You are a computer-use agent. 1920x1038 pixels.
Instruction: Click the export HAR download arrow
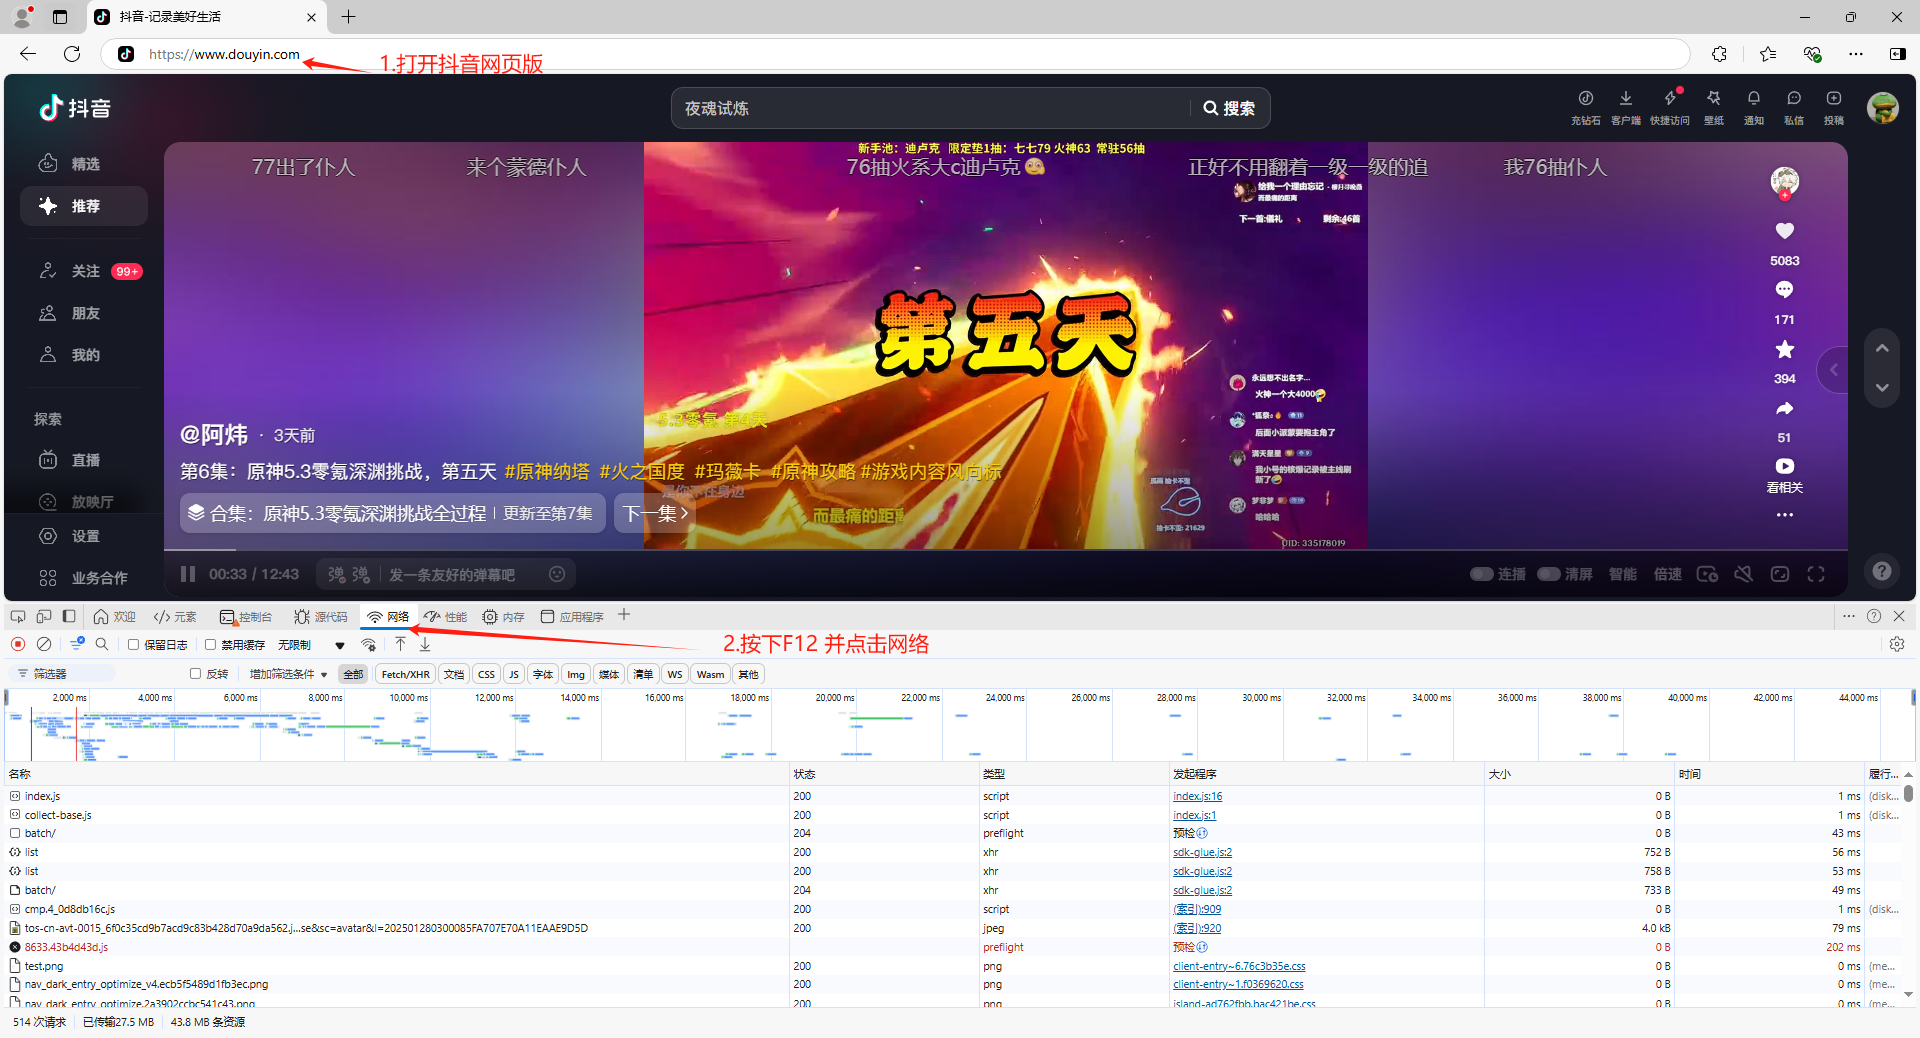click(425, 644)
